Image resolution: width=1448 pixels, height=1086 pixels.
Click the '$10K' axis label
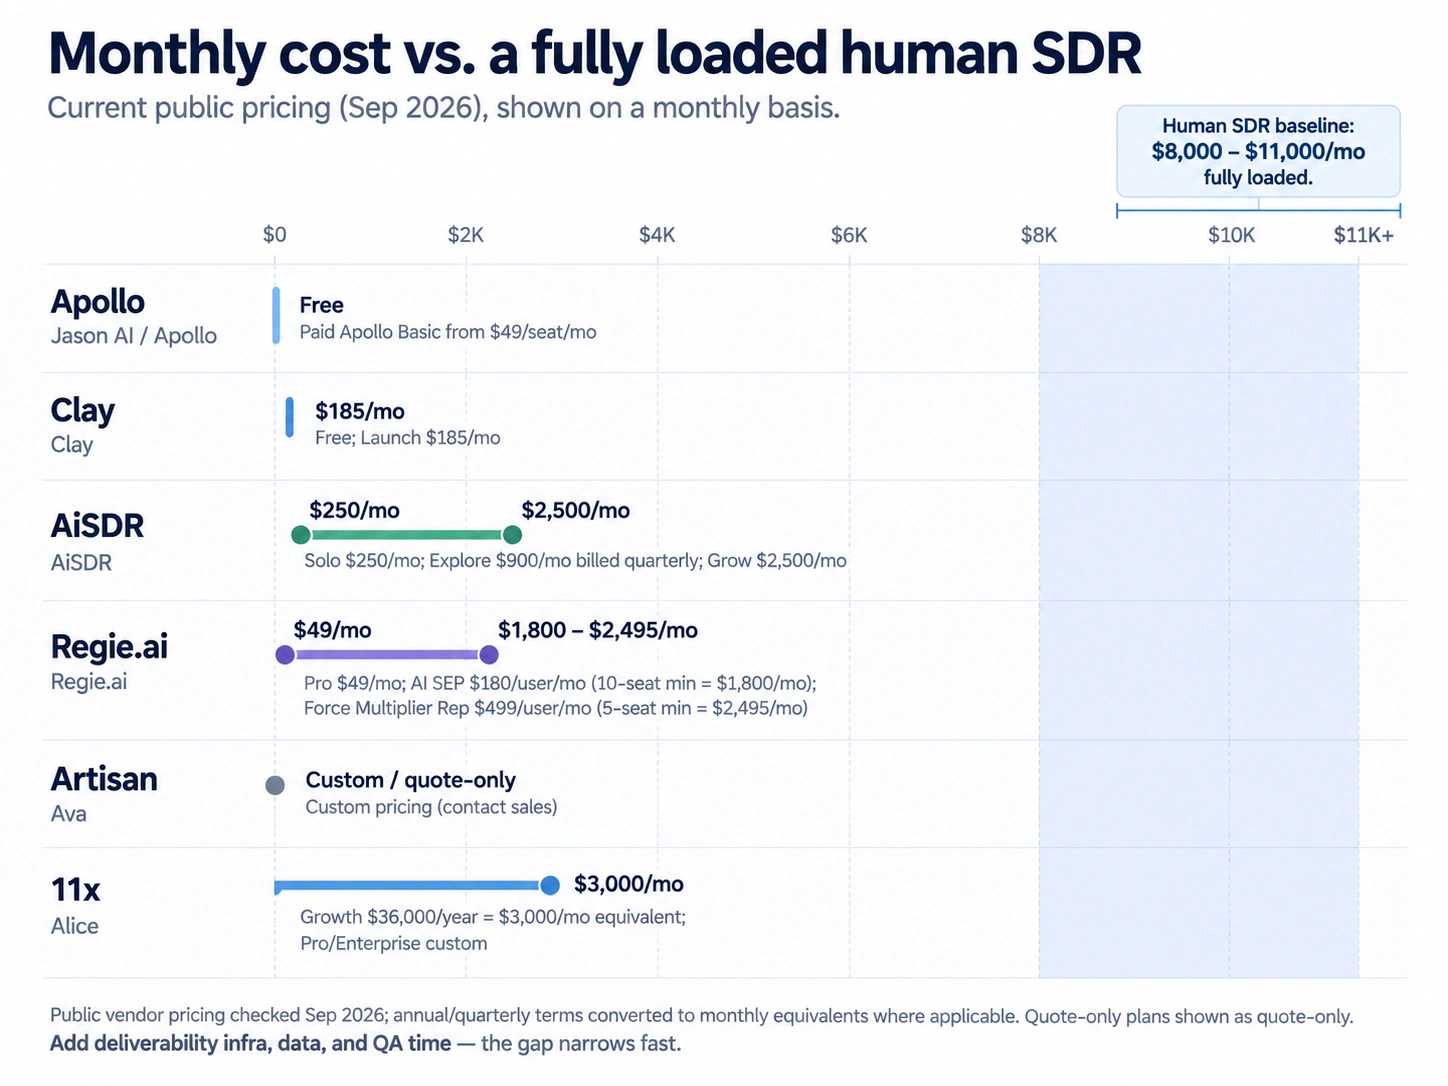1231,235
